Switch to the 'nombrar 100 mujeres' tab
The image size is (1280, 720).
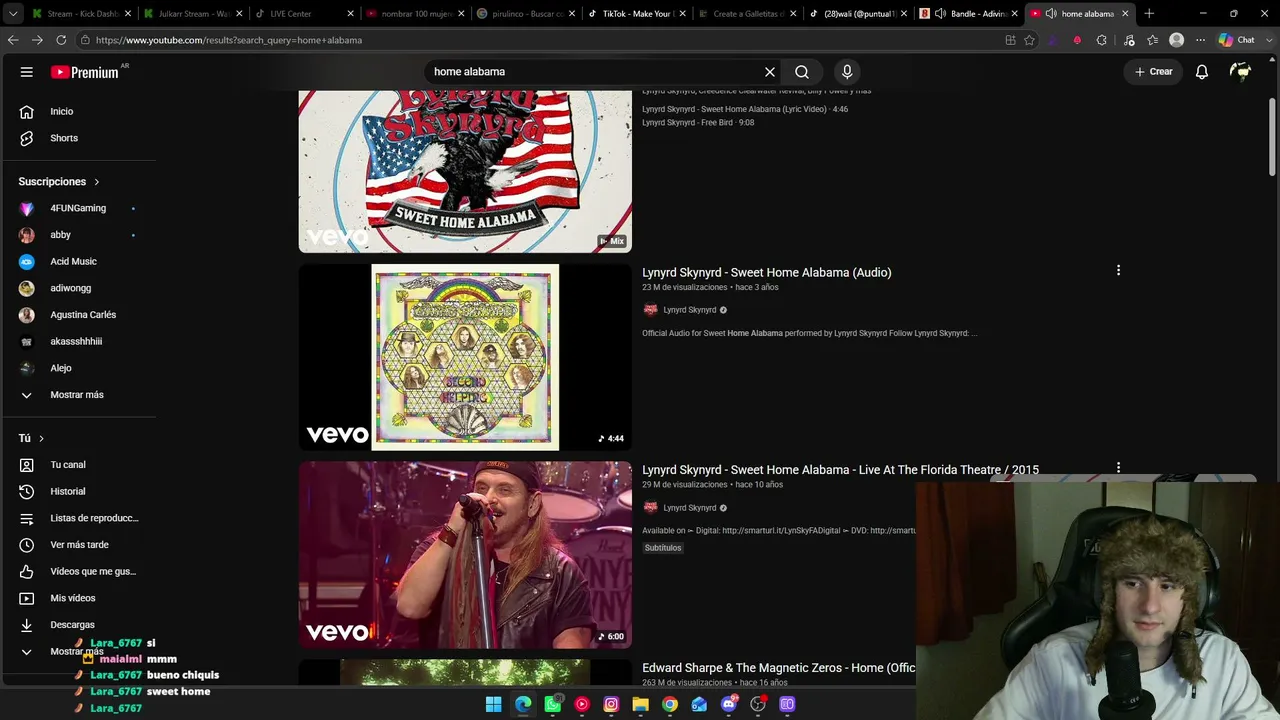(415, 14)
